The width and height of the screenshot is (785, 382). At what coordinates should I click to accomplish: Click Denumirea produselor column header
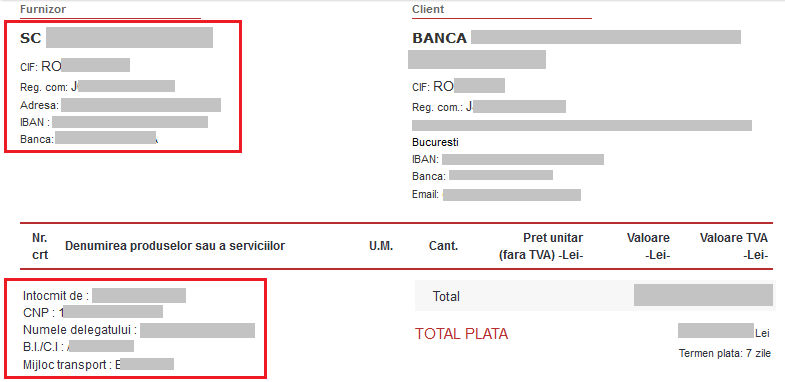pos(175,246)
